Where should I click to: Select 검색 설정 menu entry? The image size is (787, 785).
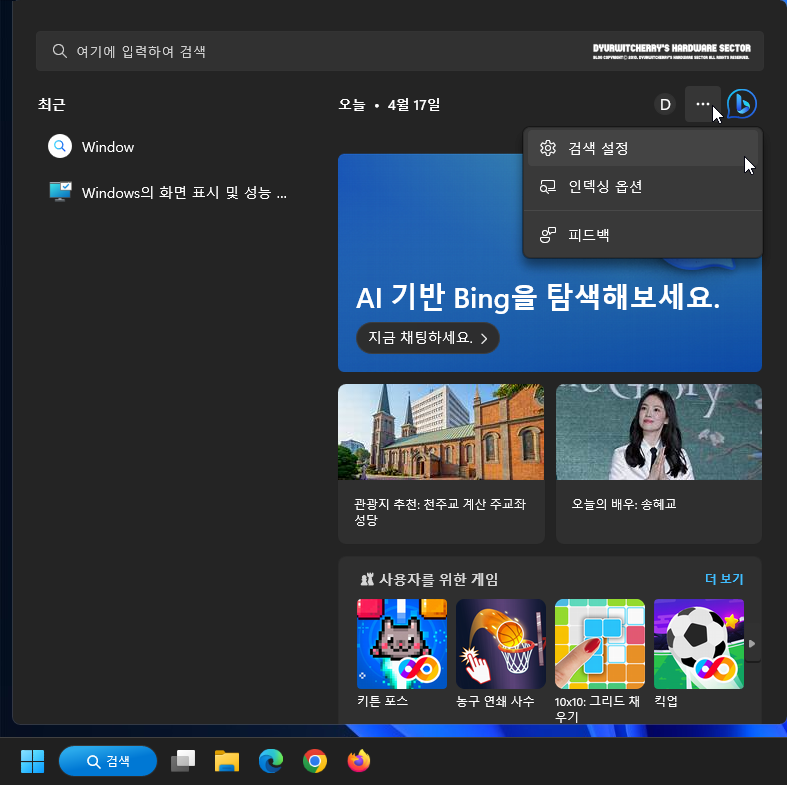642,148
